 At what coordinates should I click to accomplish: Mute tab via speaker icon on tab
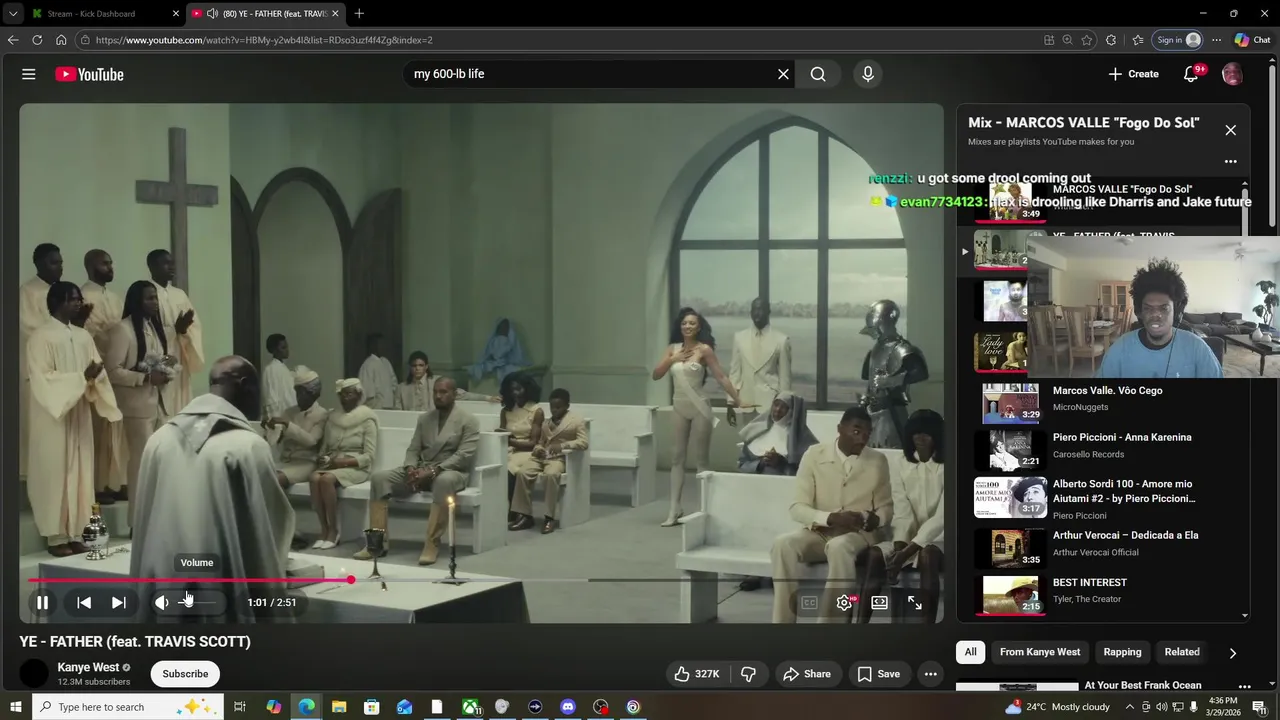pos(212,14)
